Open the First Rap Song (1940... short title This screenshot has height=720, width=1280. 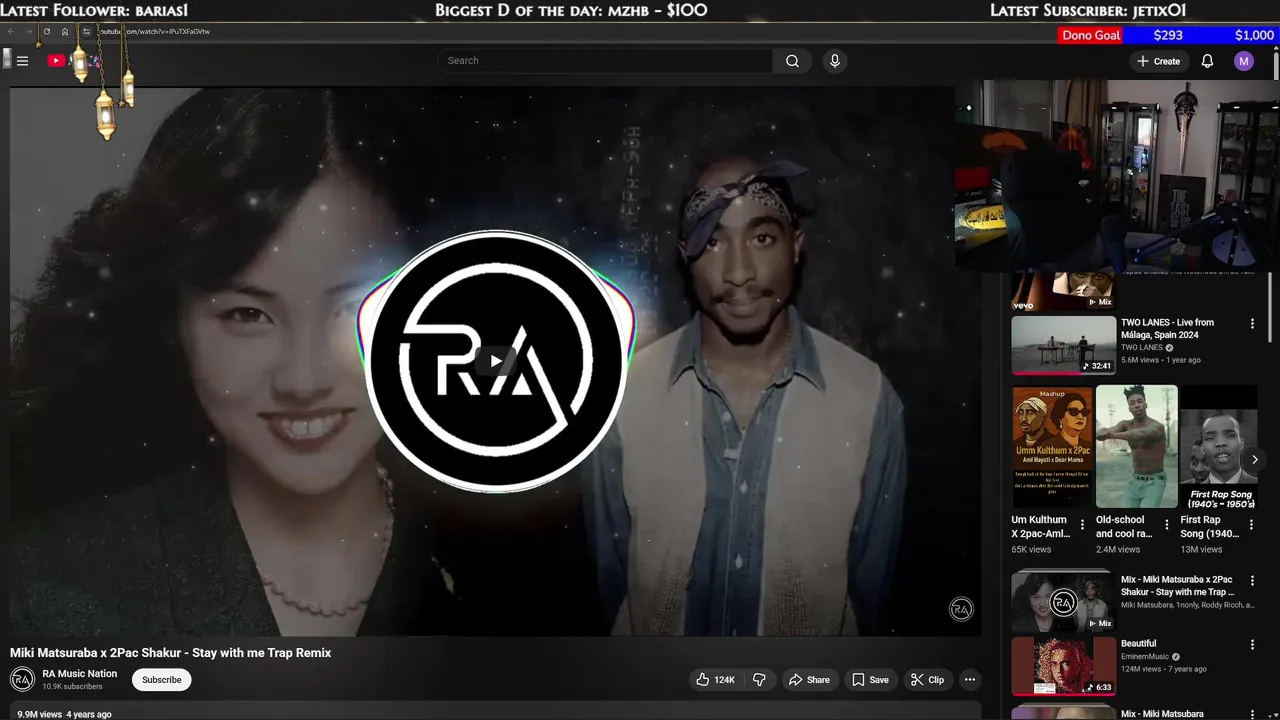click(x=1210, y=527)
